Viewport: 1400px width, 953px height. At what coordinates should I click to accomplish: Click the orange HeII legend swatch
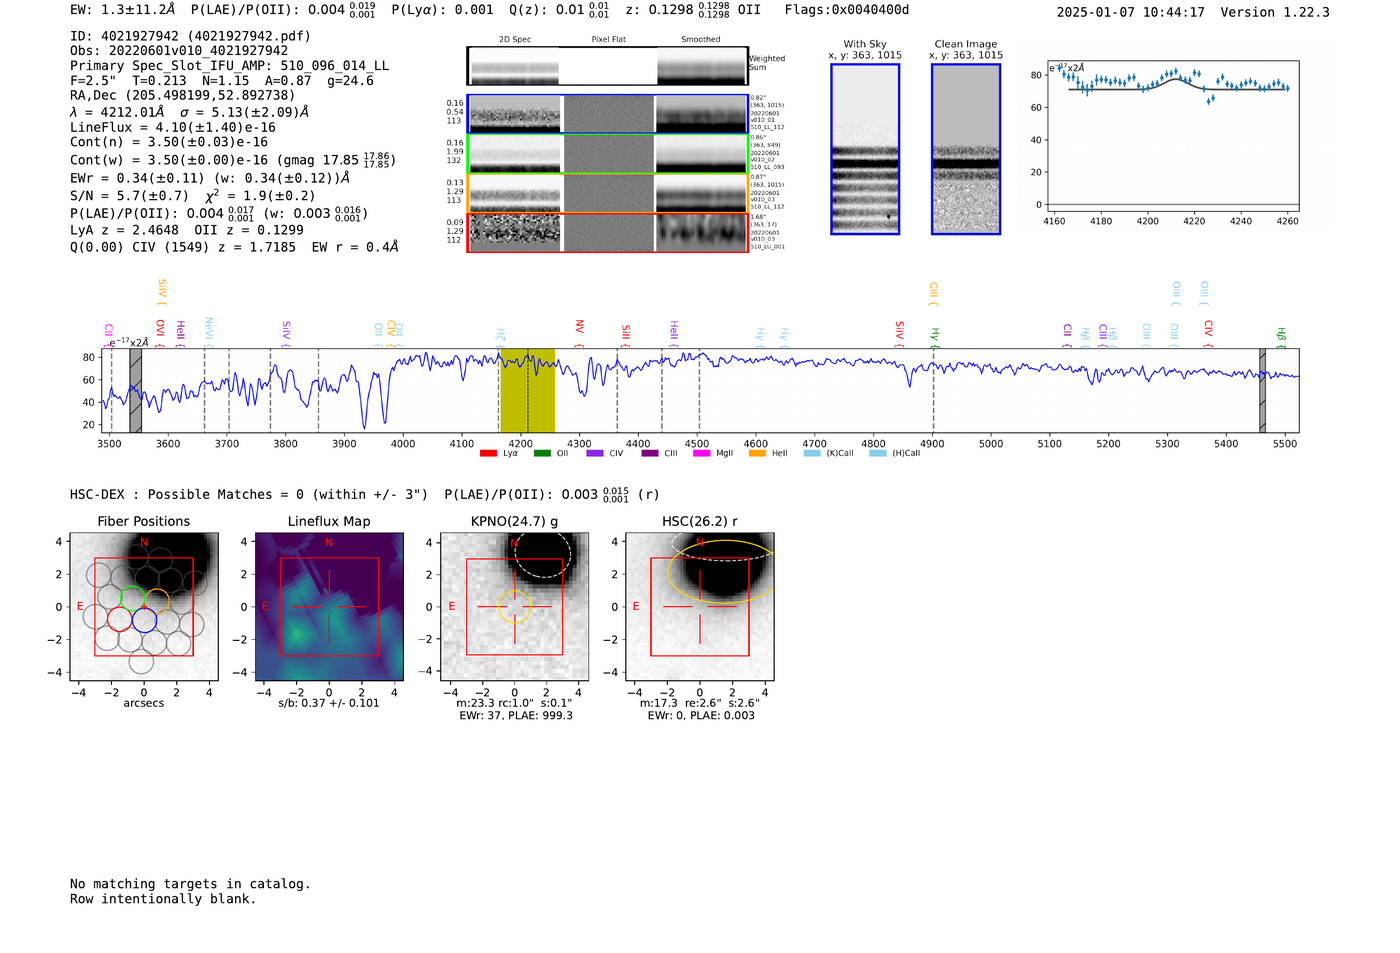click(x=757, y=454)
